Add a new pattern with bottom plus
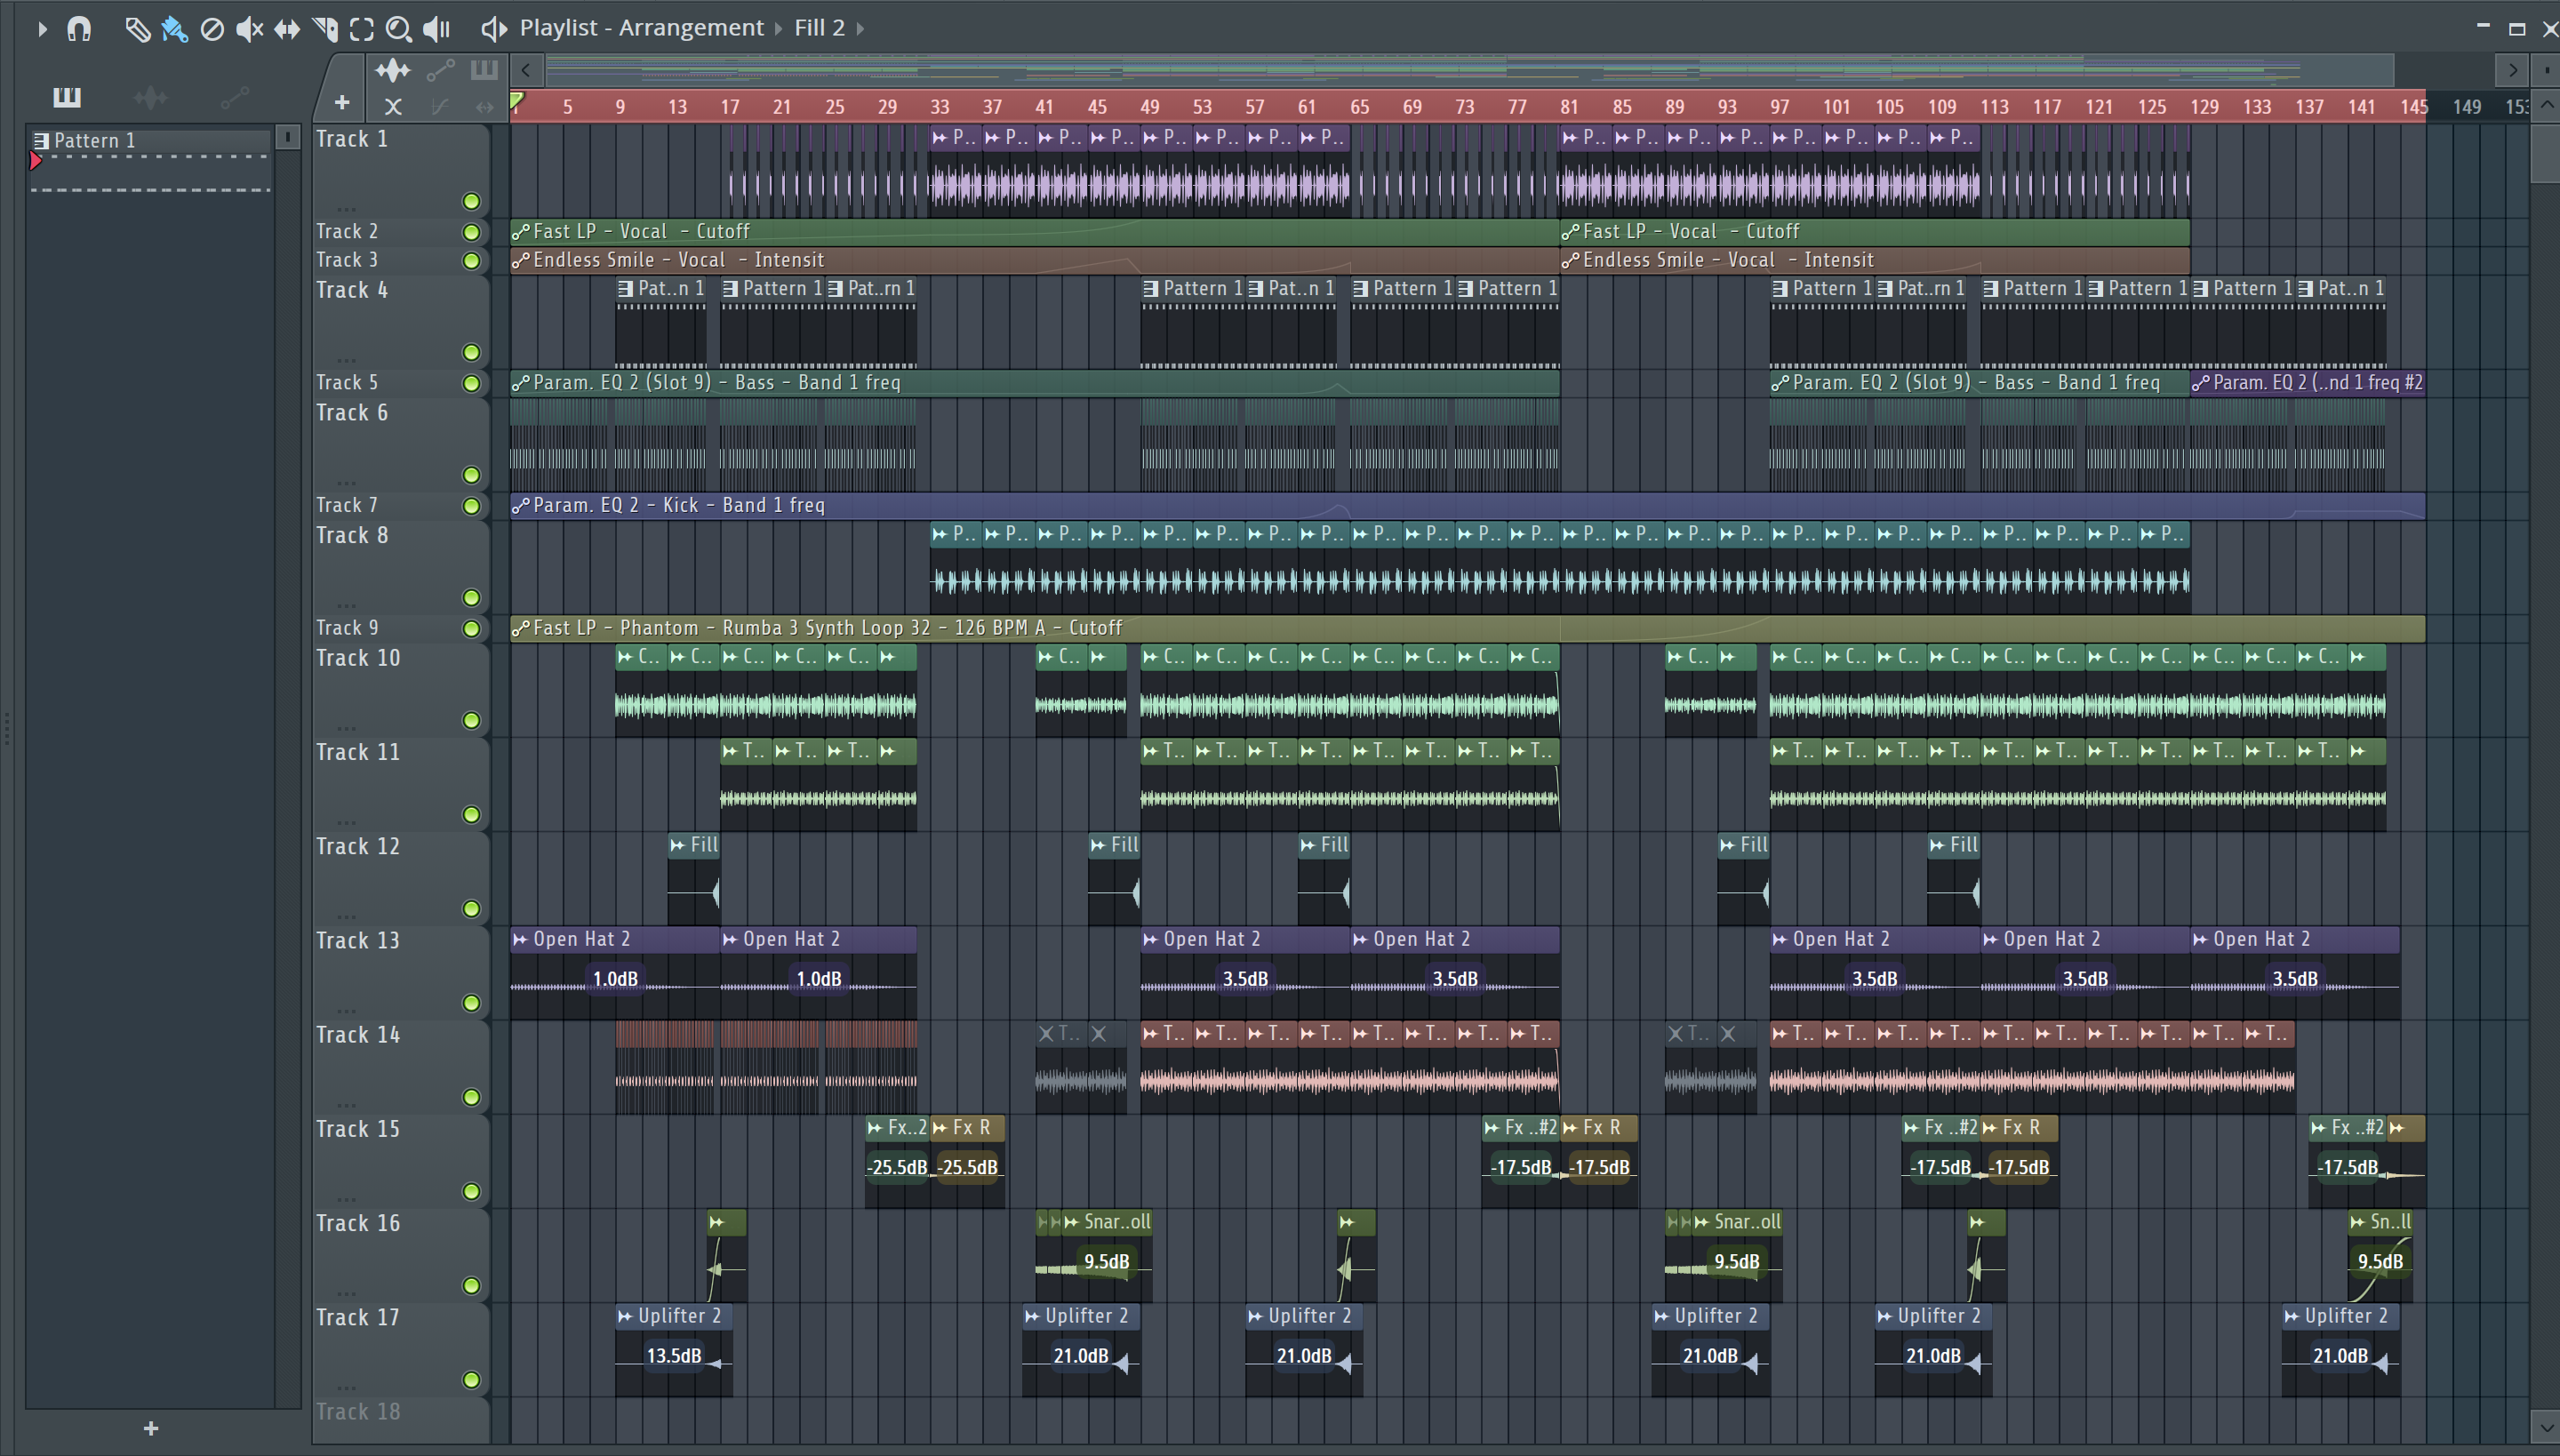Viewport: 2560px width, 1456px height. [x=151, y=1429]
